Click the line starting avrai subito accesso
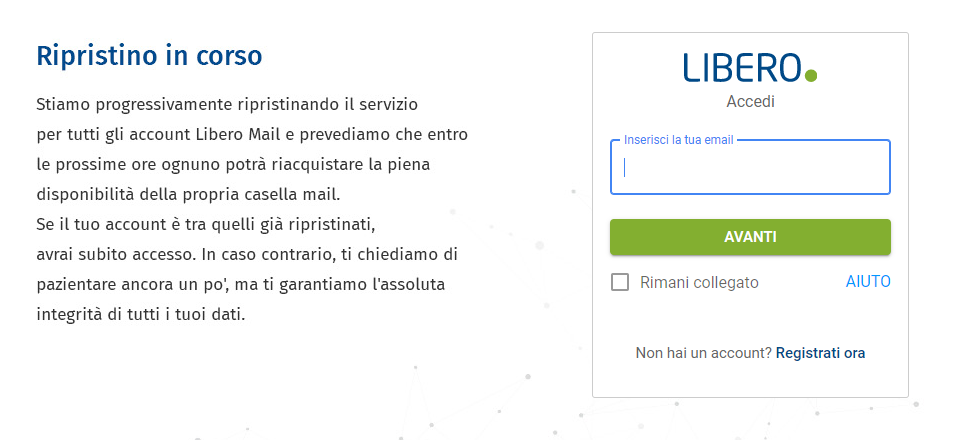The height and width of the screenshot is (440, 968). pos(246,254)
